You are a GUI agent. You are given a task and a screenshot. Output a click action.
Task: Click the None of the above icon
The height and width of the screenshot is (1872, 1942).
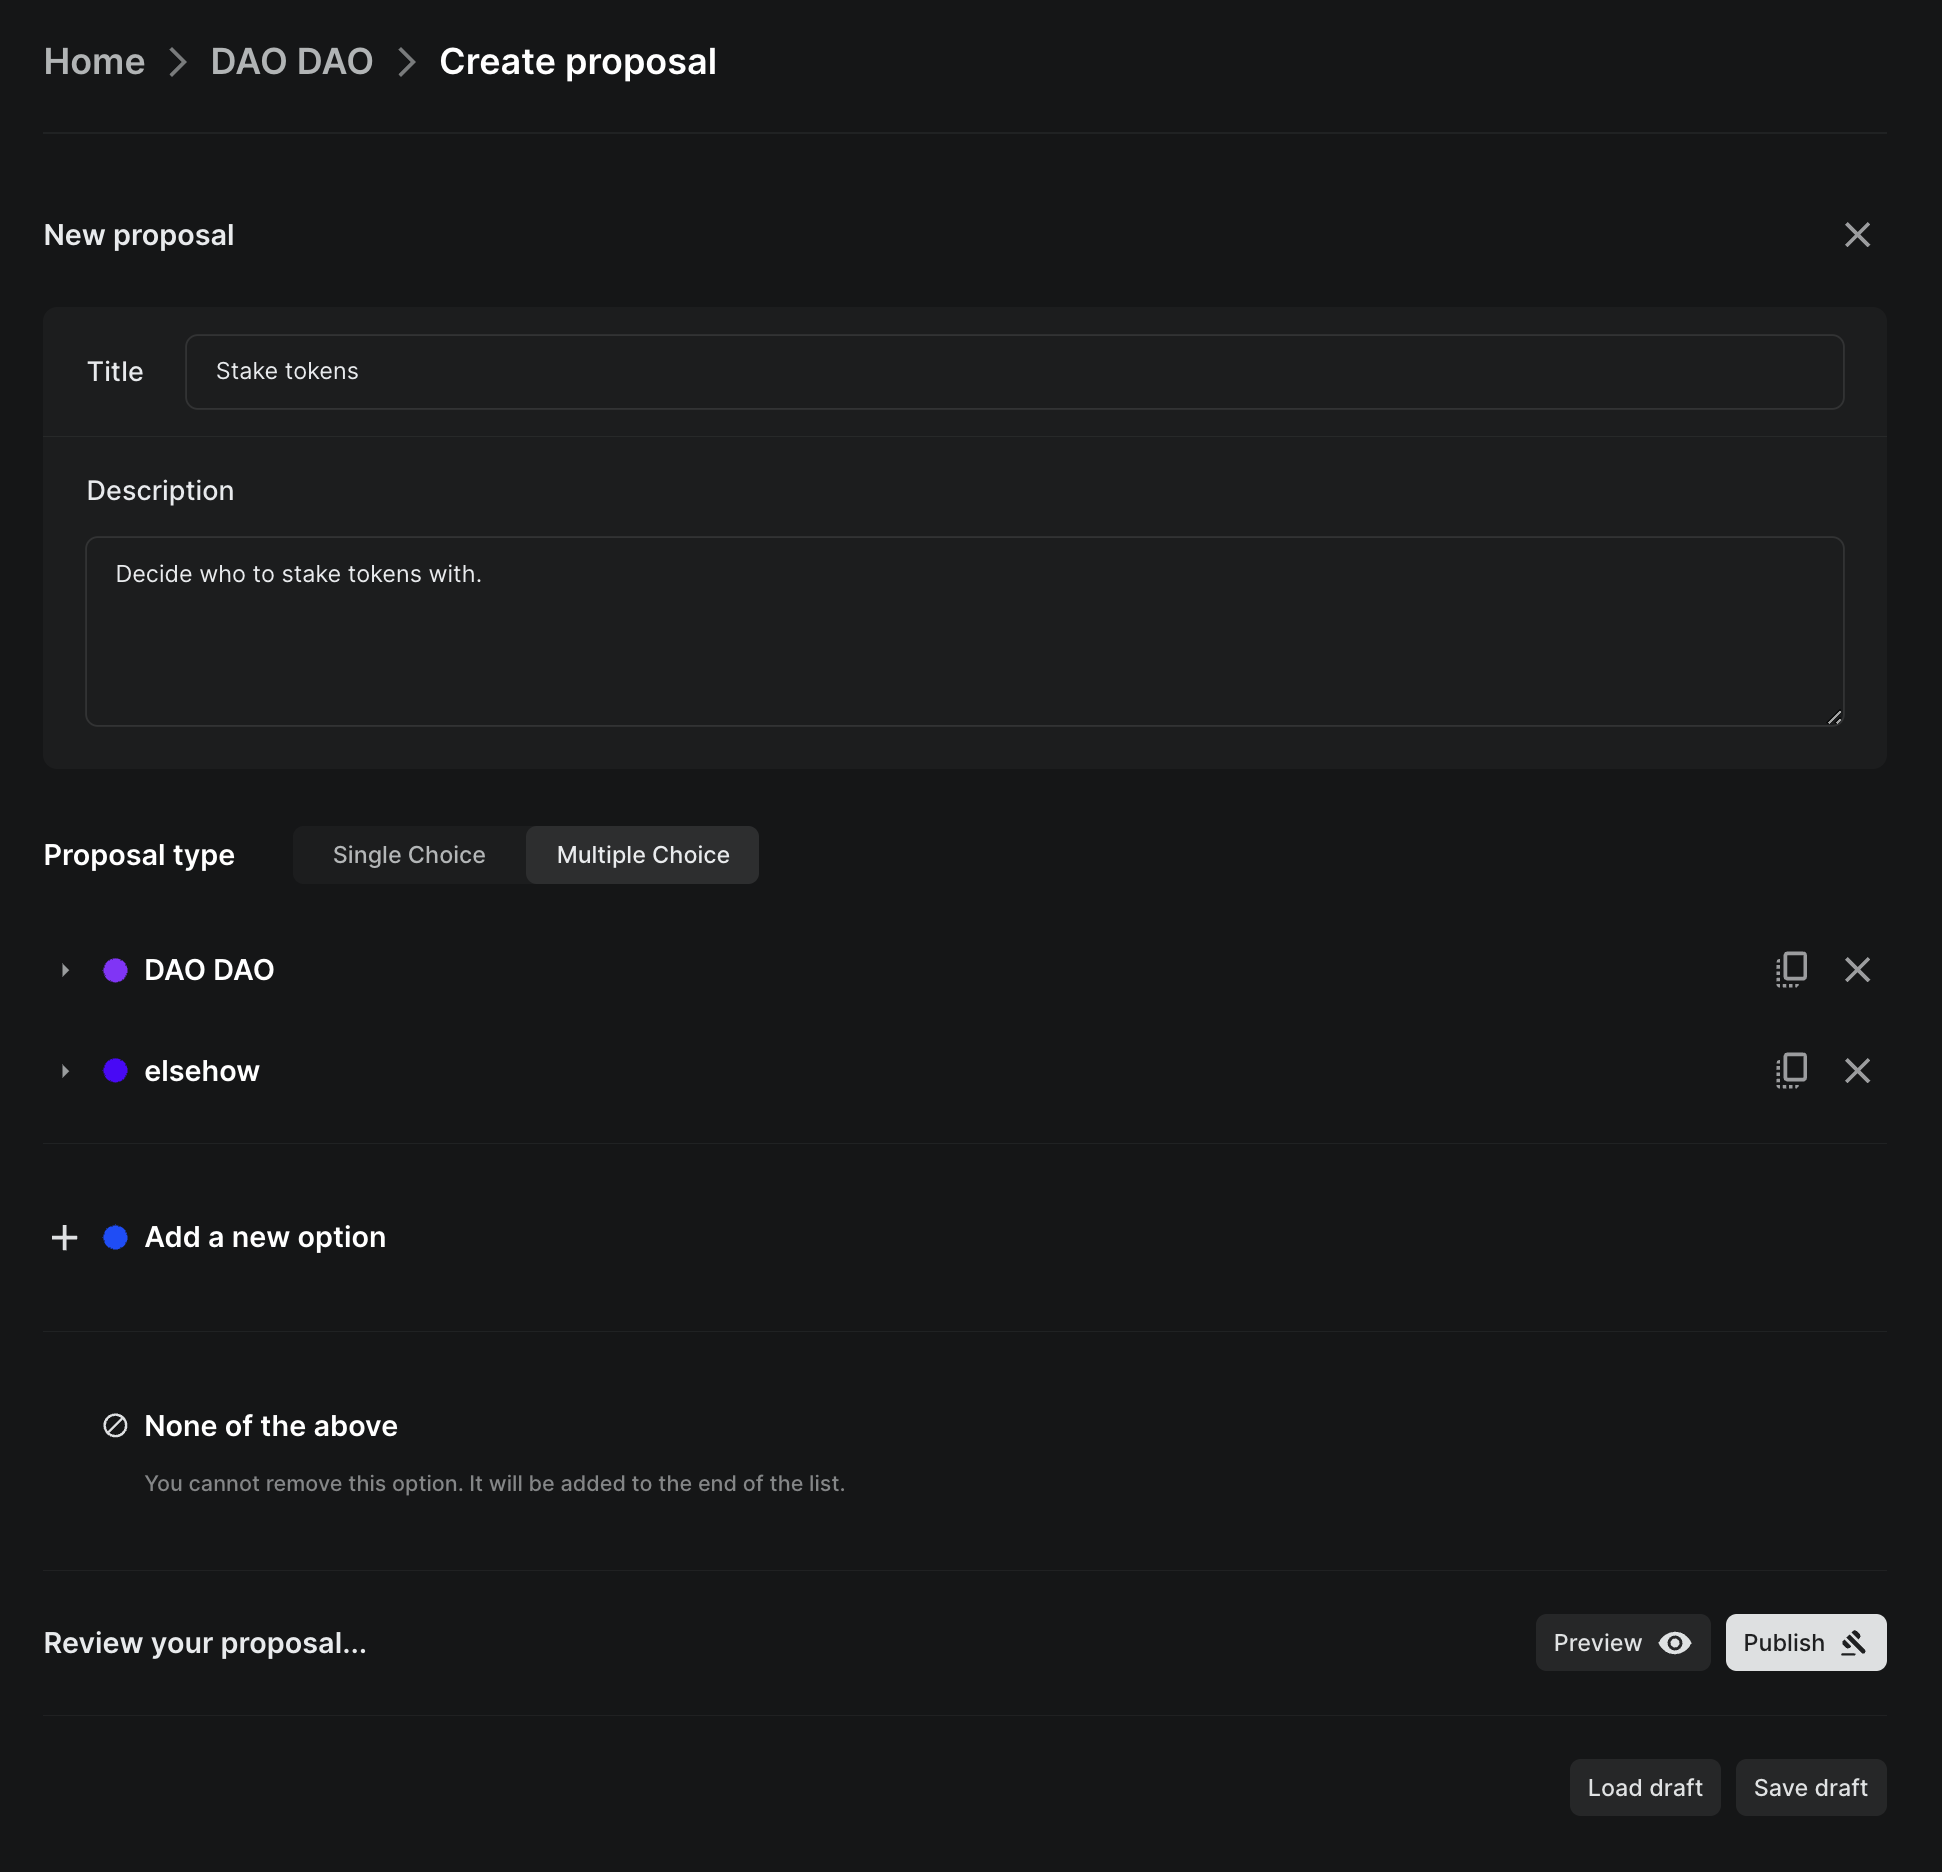[116, 1425]
